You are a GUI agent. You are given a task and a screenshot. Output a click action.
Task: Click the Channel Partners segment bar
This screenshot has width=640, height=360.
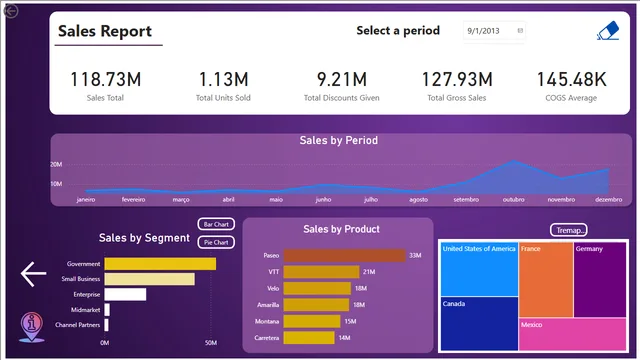(107, 325)
